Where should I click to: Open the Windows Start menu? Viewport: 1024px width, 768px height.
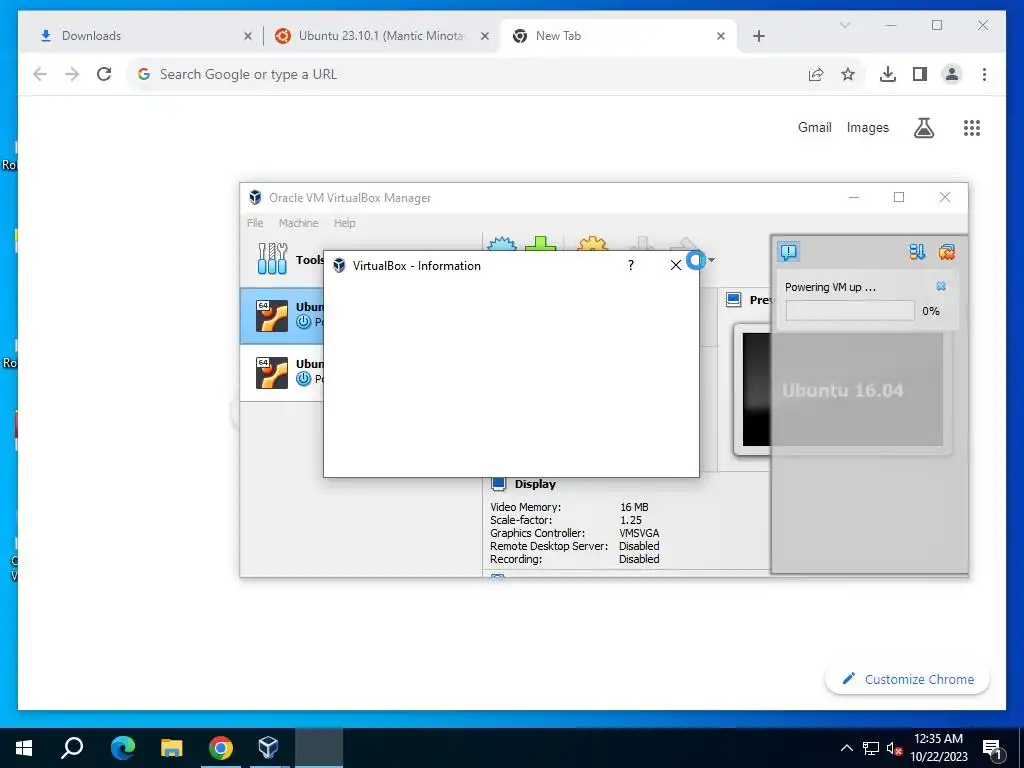point(24,748)
